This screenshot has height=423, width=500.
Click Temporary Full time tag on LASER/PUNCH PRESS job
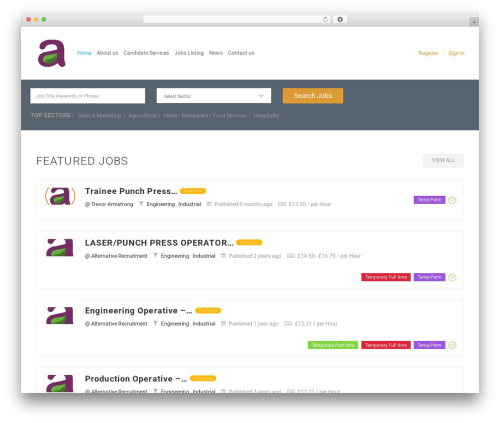[x=386, y=277]
